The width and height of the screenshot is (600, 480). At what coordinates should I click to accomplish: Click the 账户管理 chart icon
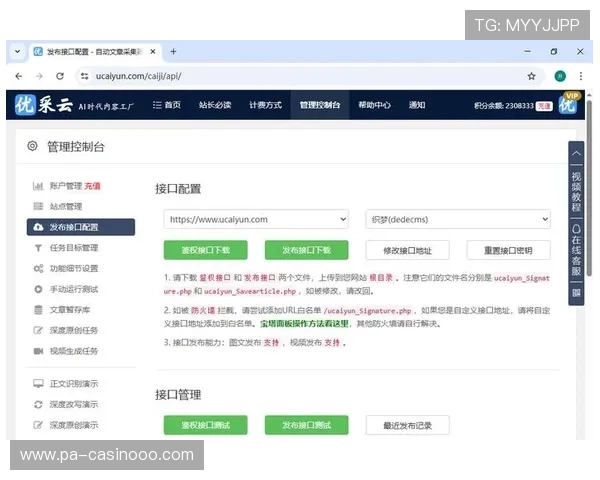[38, 186]
